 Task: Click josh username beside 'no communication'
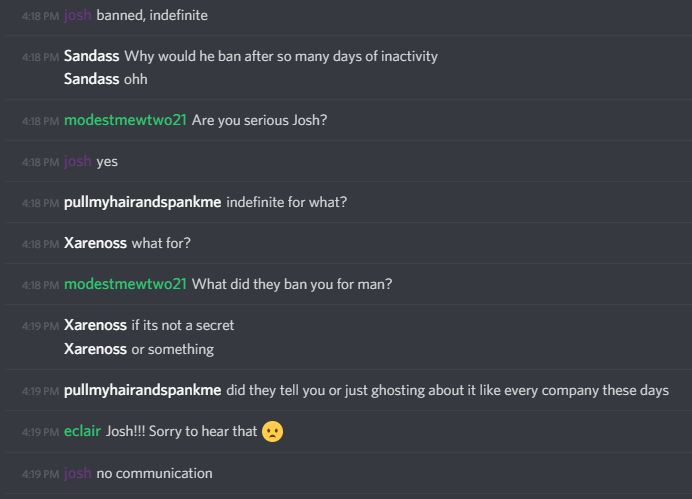[x=78, y=473]
